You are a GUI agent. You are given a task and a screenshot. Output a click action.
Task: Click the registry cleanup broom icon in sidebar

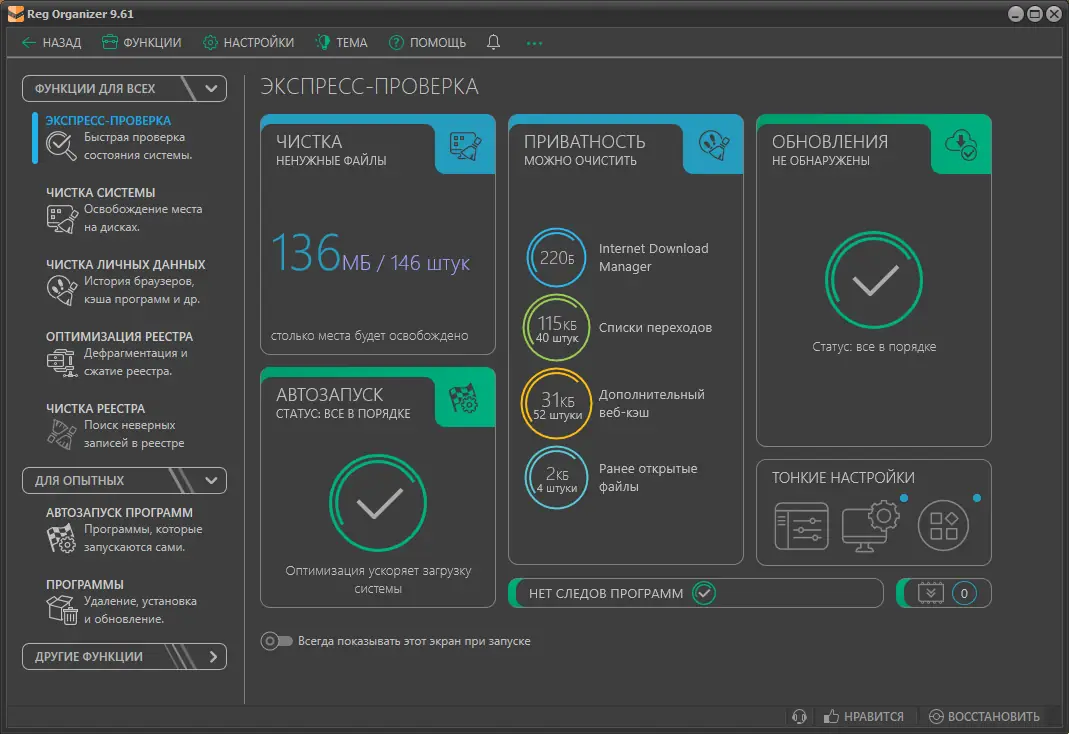[x=61, y=434]
